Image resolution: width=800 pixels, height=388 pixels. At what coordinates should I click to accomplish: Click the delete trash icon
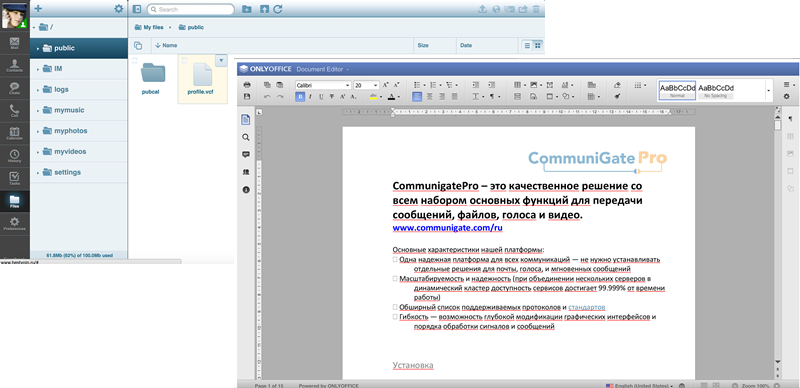coord(536,9)
